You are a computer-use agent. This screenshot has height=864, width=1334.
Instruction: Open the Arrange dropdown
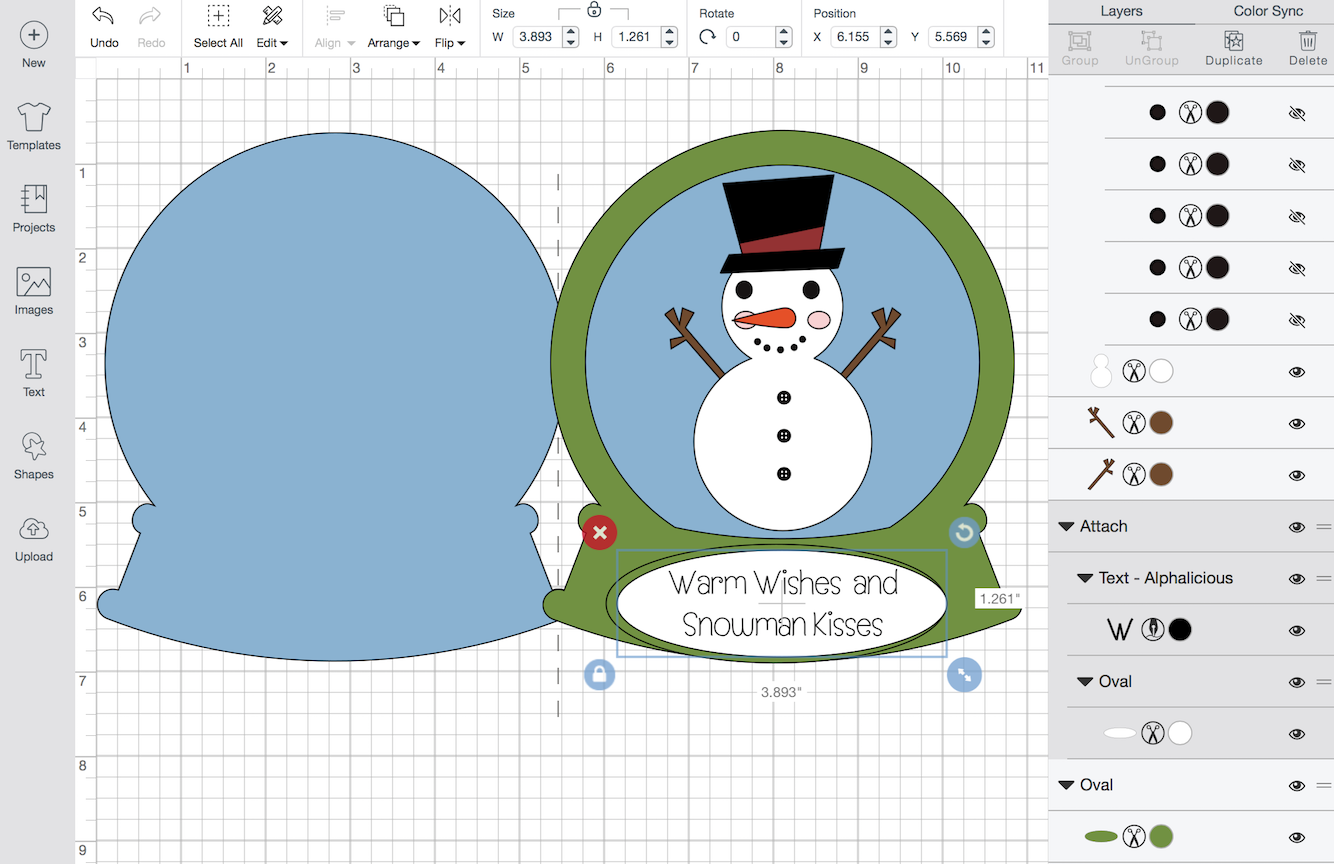click(394, 27)
